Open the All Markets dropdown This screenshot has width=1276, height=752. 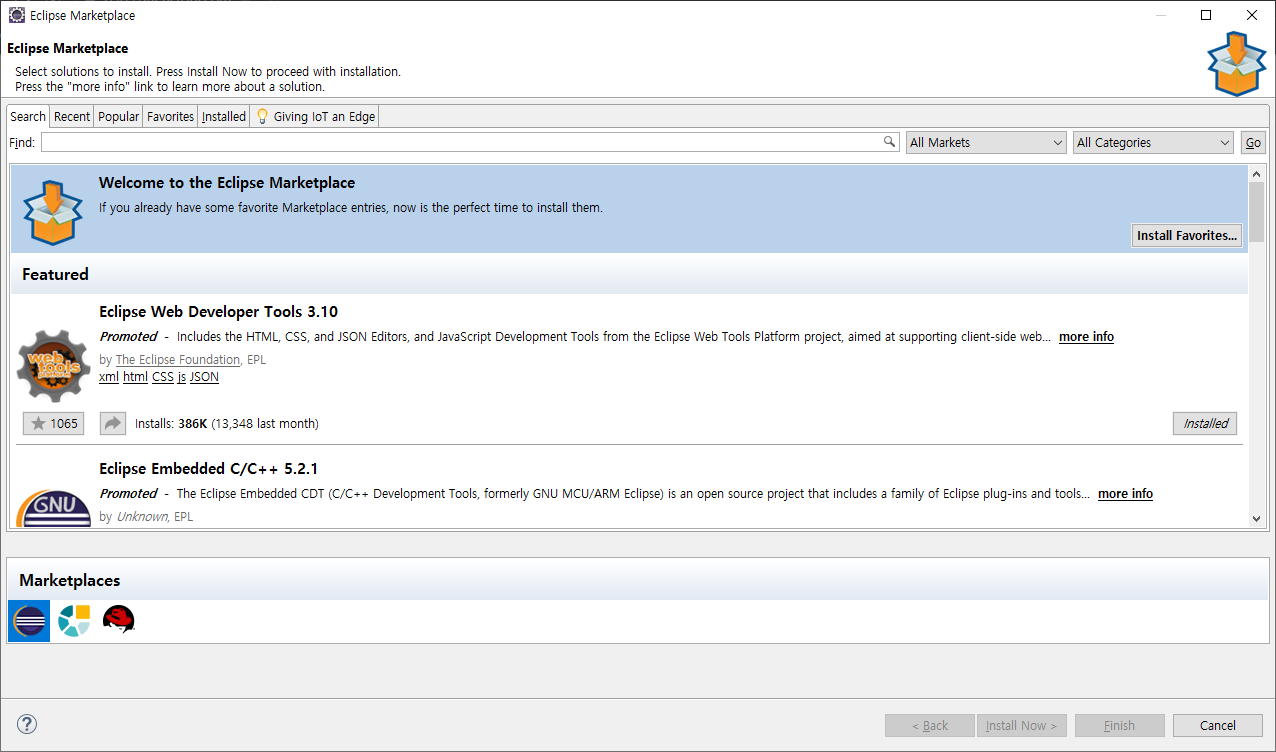986,143
